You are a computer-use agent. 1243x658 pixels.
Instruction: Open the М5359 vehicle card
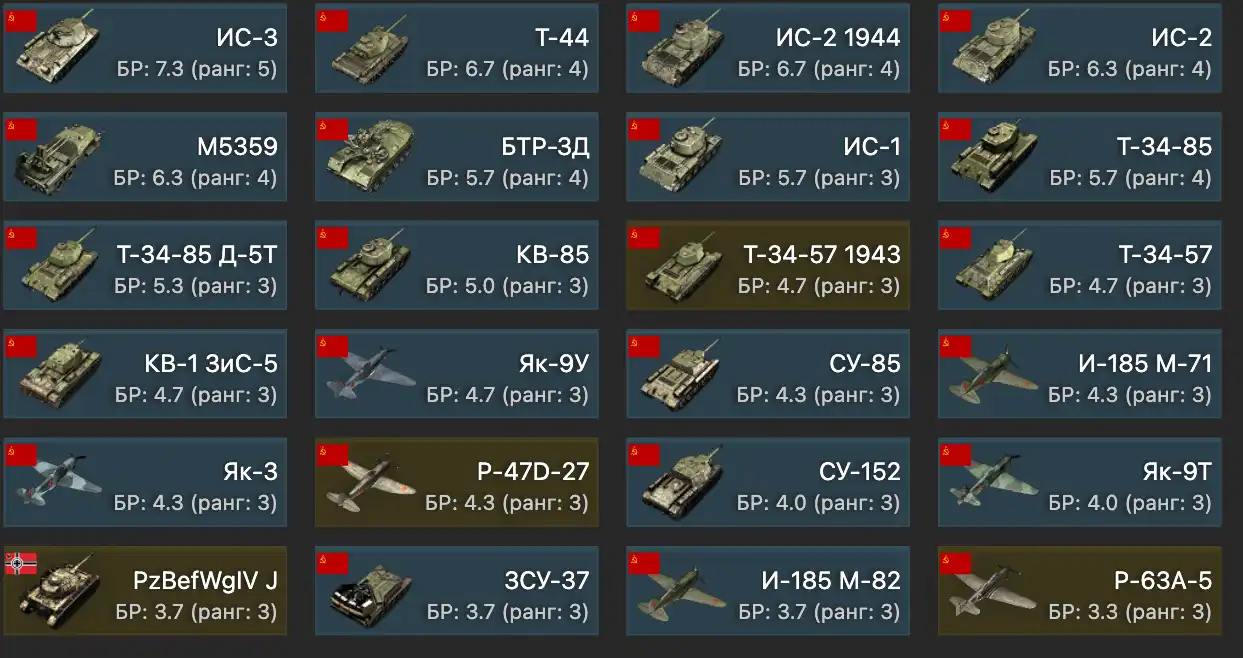point(145,158)
